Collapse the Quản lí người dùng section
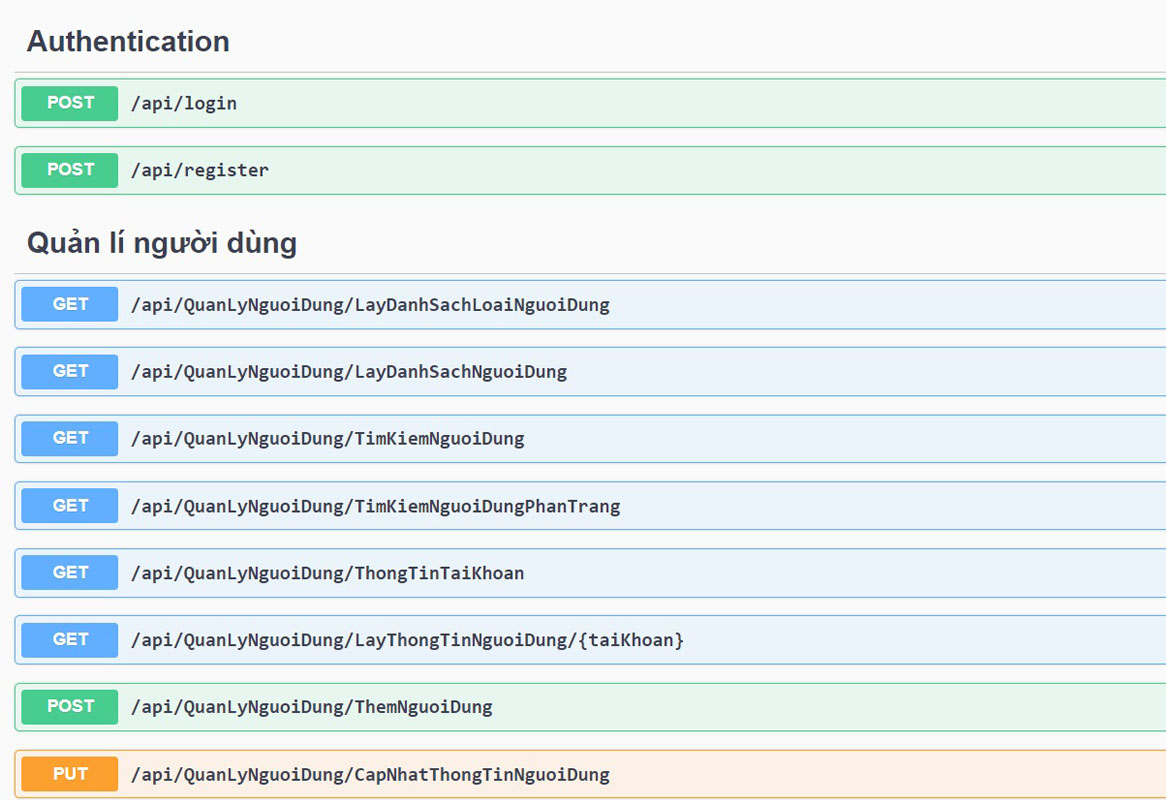 (161, 243)
